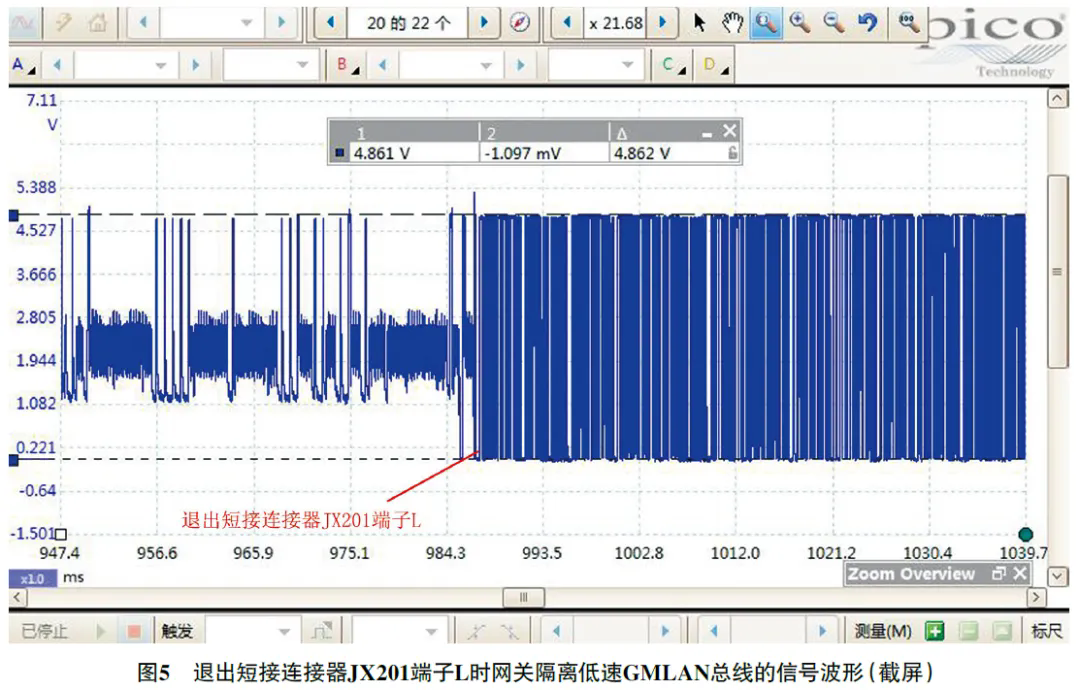1080x690 pixels.
Task: Click the green phase ruler handle
Action: 1026,534
